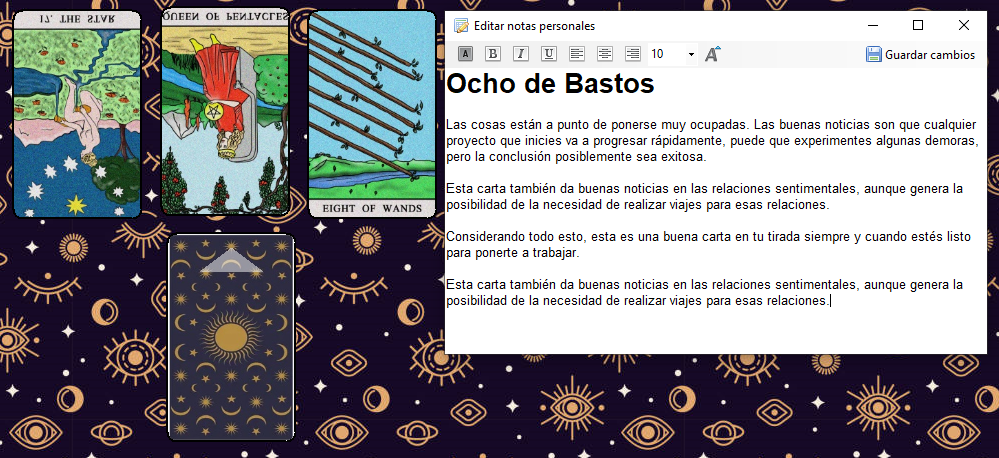Click the notes editor window icon
999x458 pixels.
tap(461, 25)
